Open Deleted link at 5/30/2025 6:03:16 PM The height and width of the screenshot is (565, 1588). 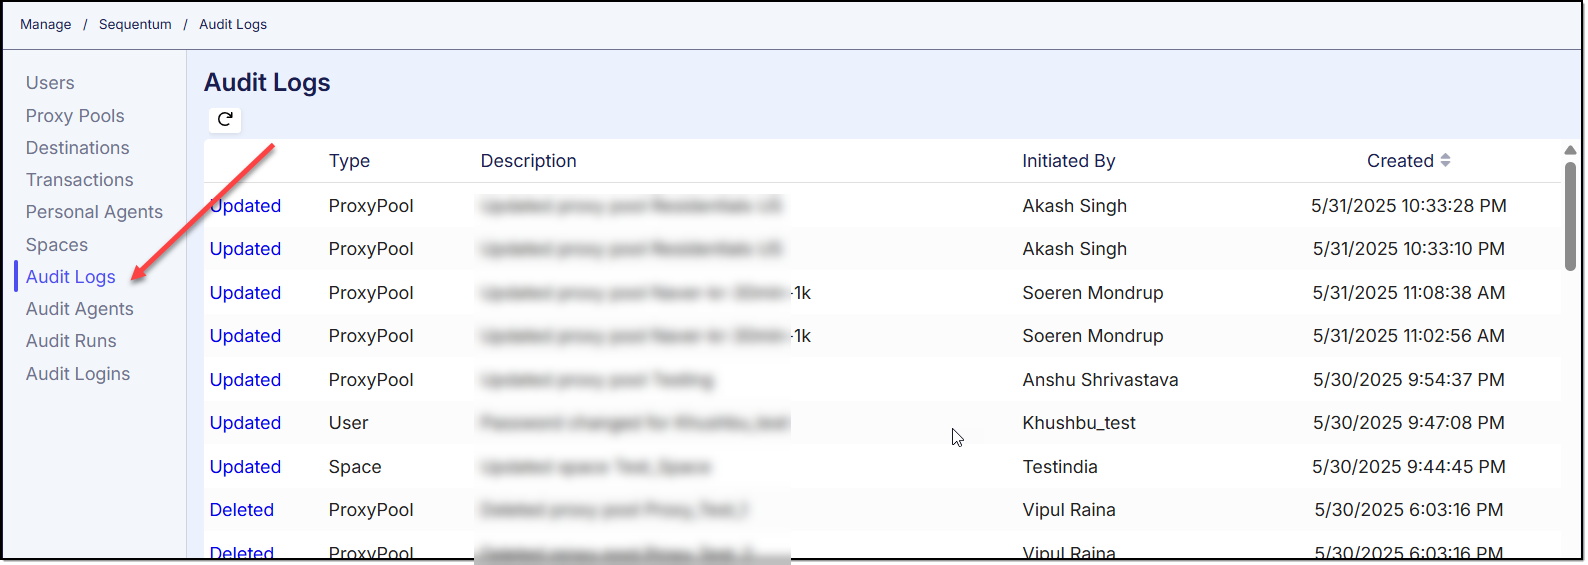click(242, 510)
